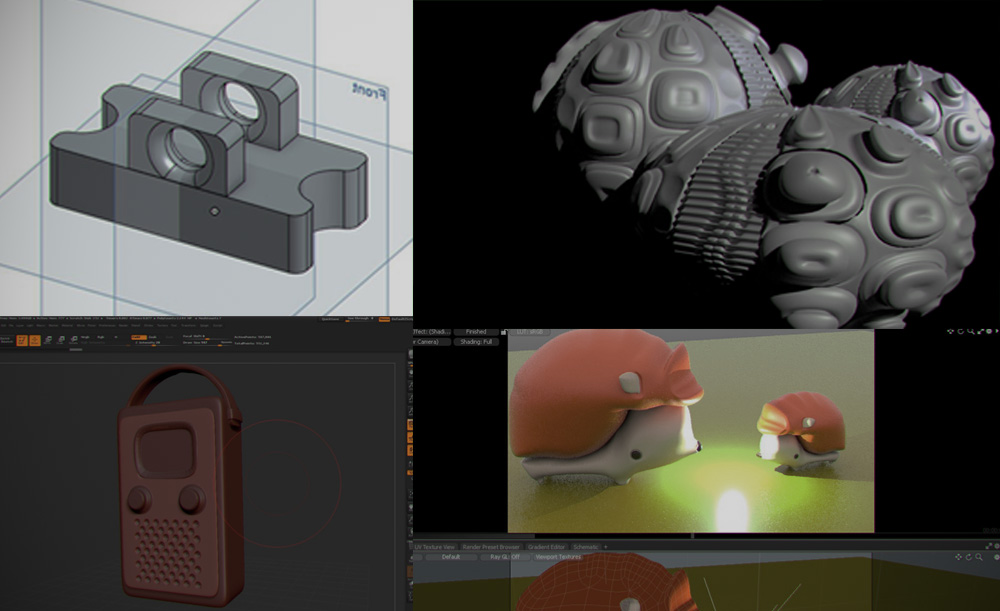Click the Draw mode icon in ZBrush
Viewport: 1000px width, 611px height.
[35, 341]
